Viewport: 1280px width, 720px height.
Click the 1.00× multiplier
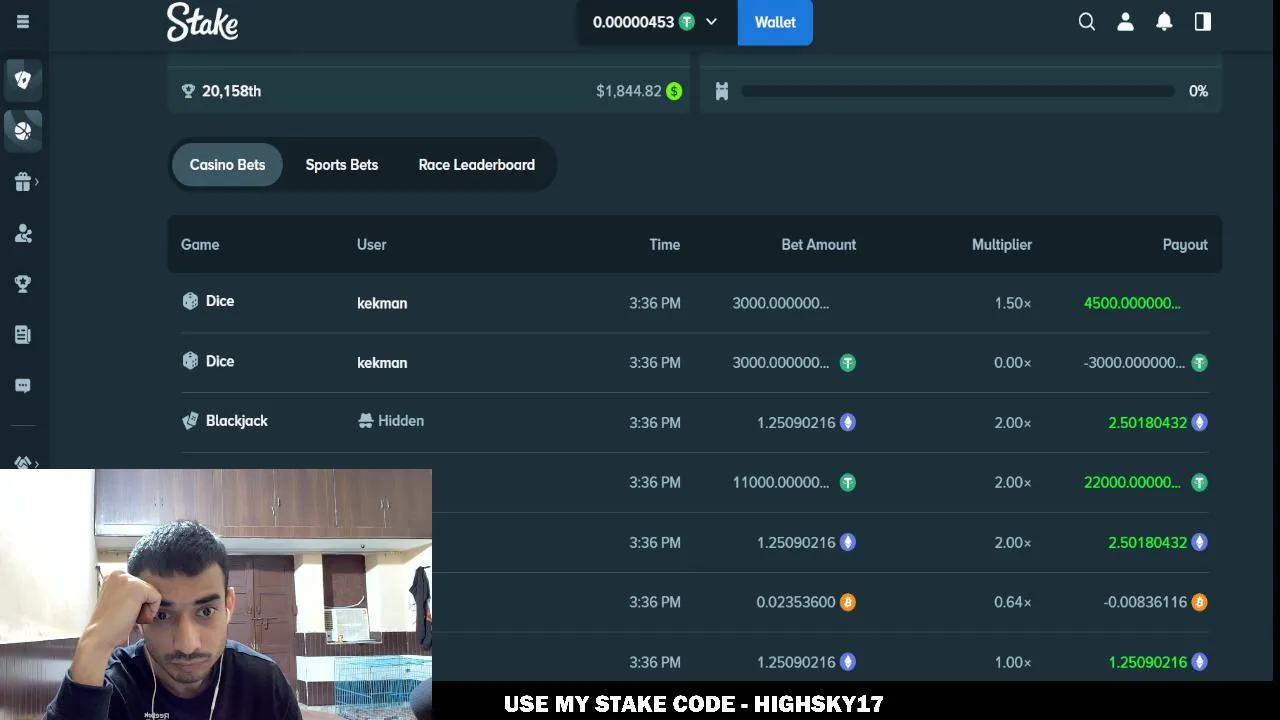pyautogui.click(x=1013, y=662)
